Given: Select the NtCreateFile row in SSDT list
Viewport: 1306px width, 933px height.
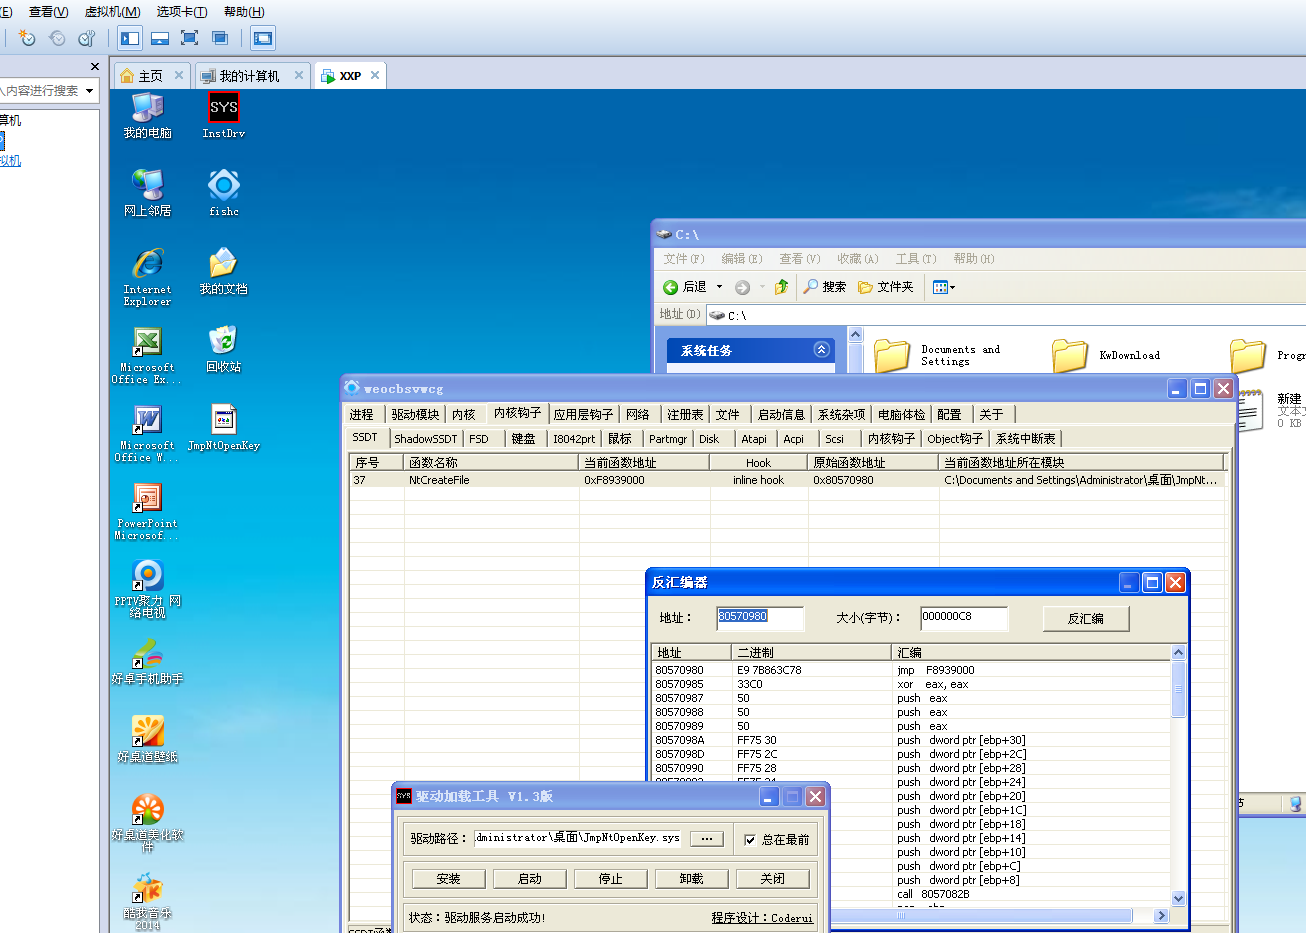Looking at the screenshot, I should pyautogui.click(x=786, y=480).
